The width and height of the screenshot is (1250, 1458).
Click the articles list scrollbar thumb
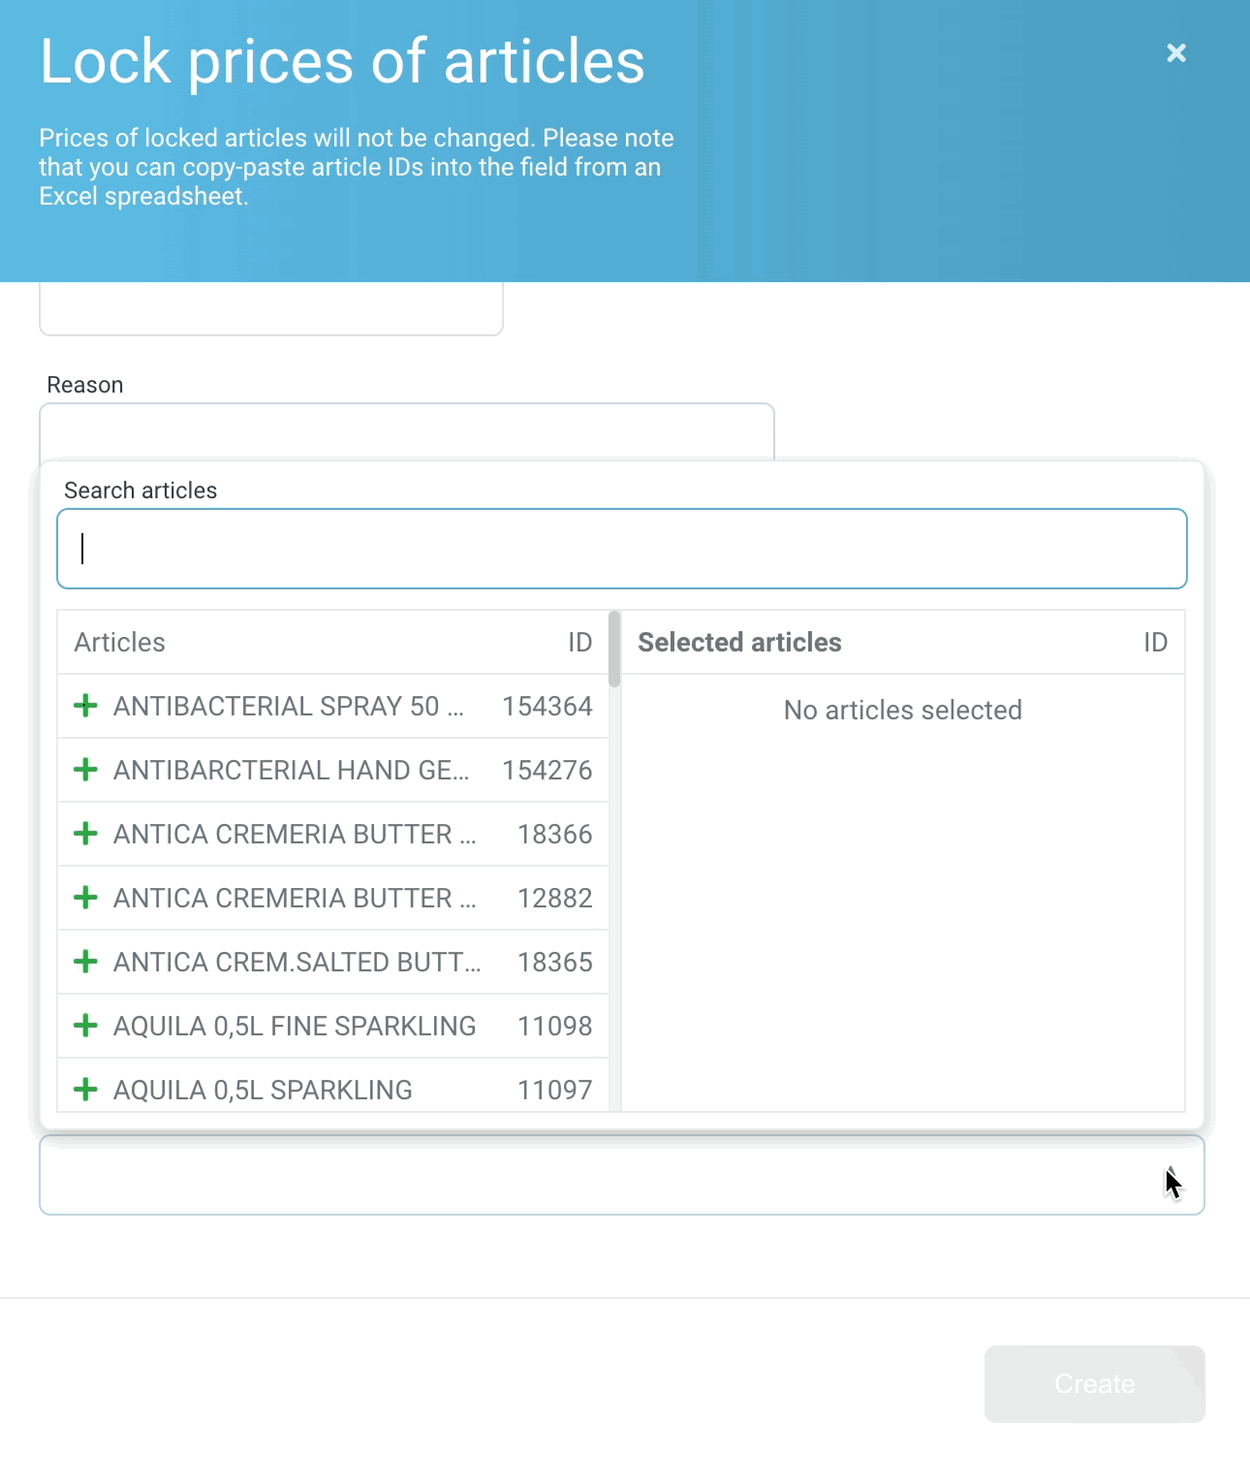[614, 649]
